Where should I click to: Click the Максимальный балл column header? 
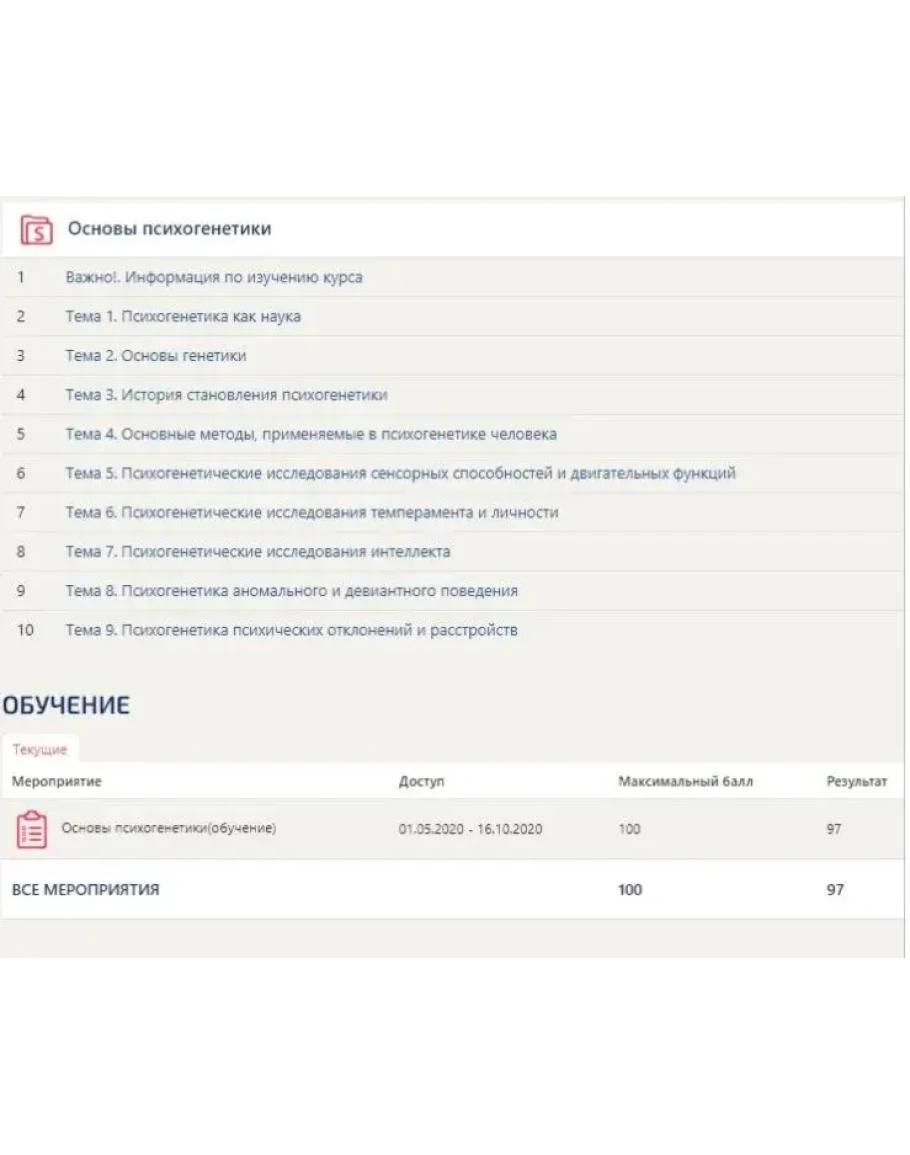685,781
